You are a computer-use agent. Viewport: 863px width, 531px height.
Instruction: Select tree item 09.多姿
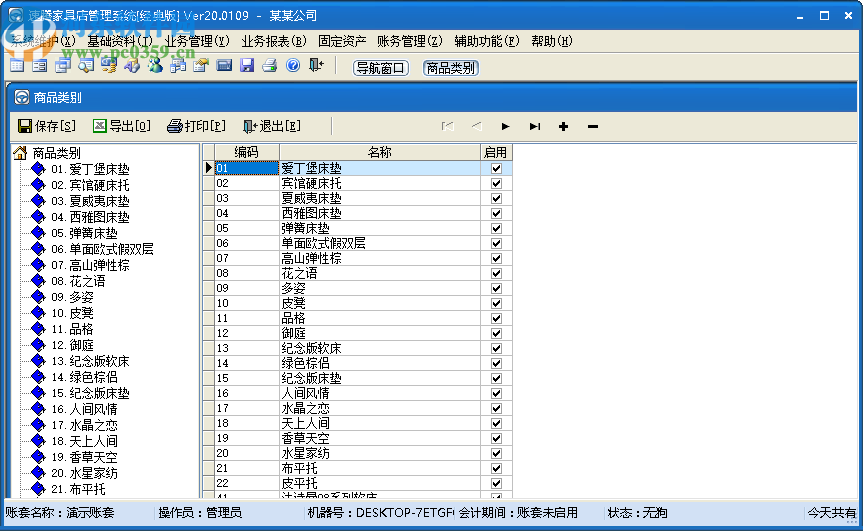(x=72, y=297)
